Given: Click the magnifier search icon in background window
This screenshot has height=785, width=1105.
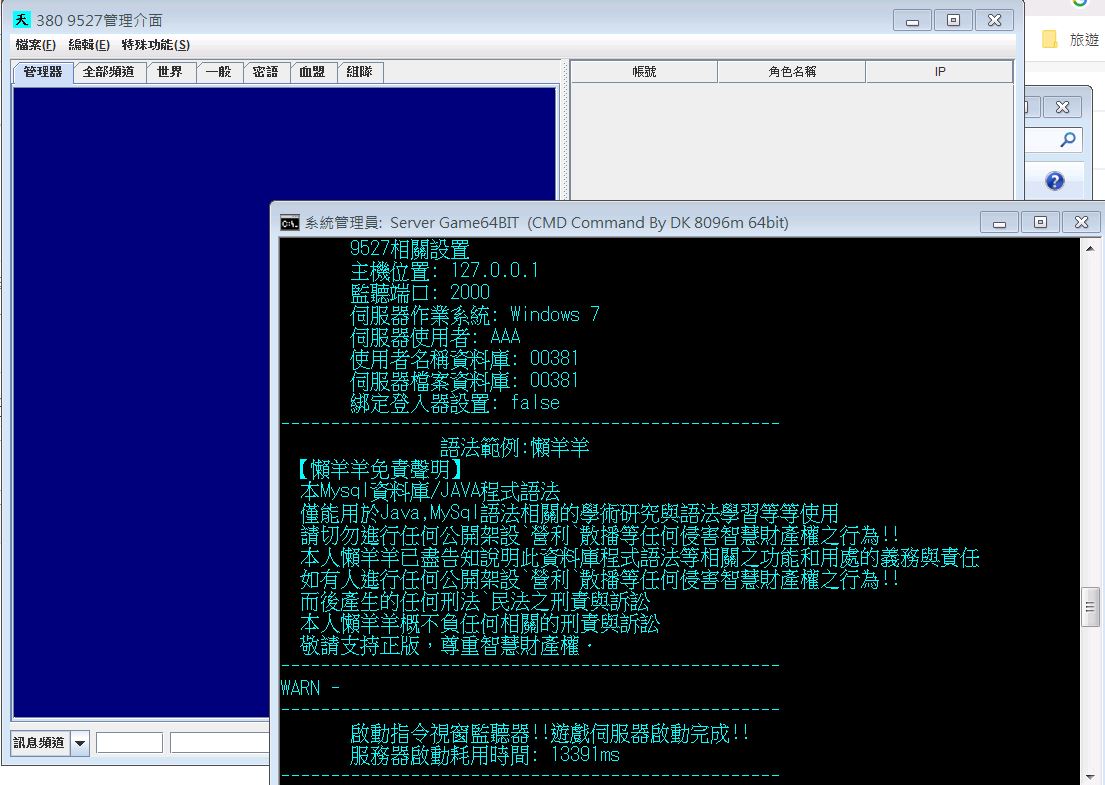Looking at the screenshot, I should (x=1068, y=140).
